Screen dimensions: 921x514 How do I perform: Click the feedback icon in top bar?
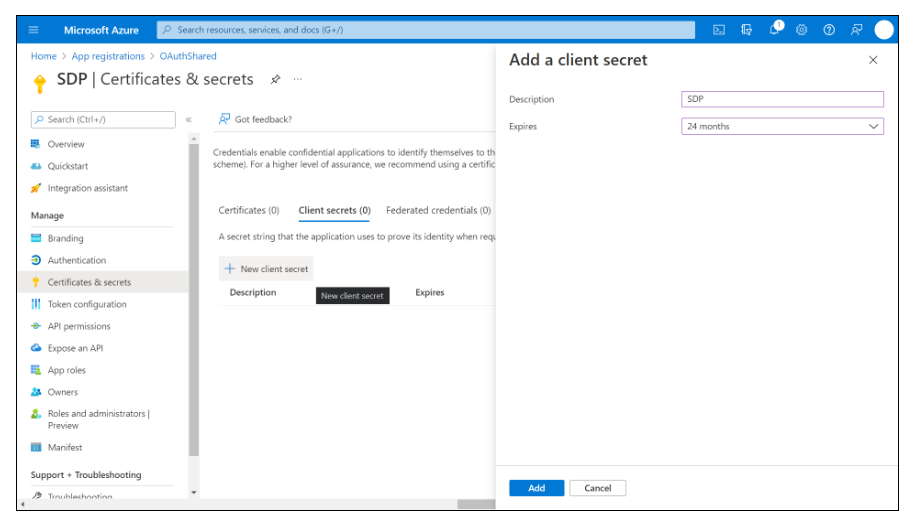(x=856, y=30)
